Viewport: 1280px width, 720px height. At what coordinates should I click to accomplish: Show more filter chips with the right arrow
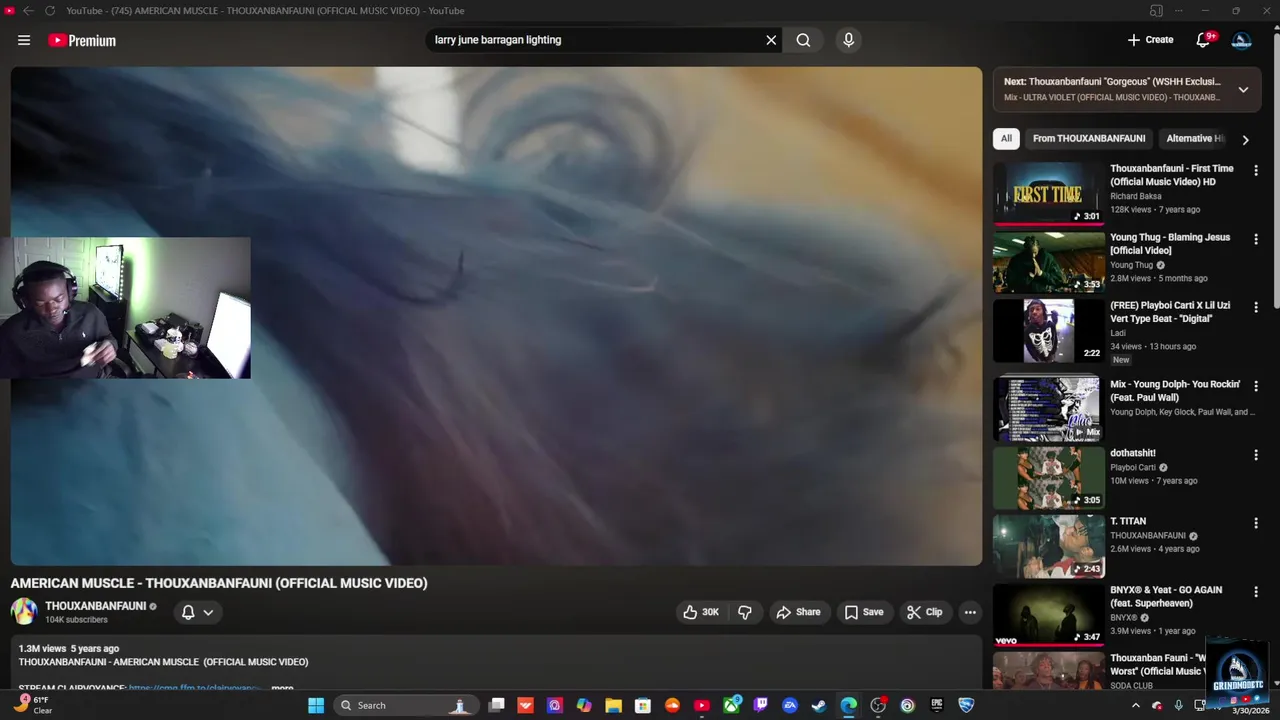[1245, 140]
